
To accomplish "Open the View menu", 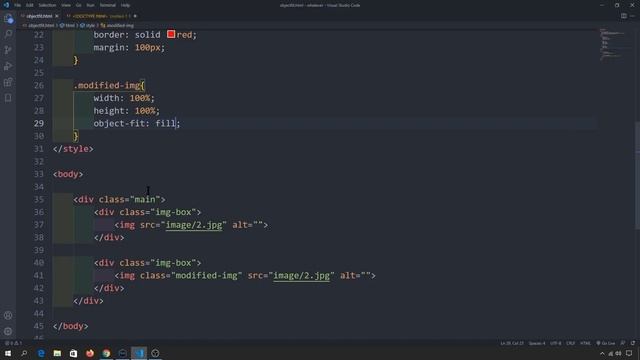I will click(x=66, y=5).
